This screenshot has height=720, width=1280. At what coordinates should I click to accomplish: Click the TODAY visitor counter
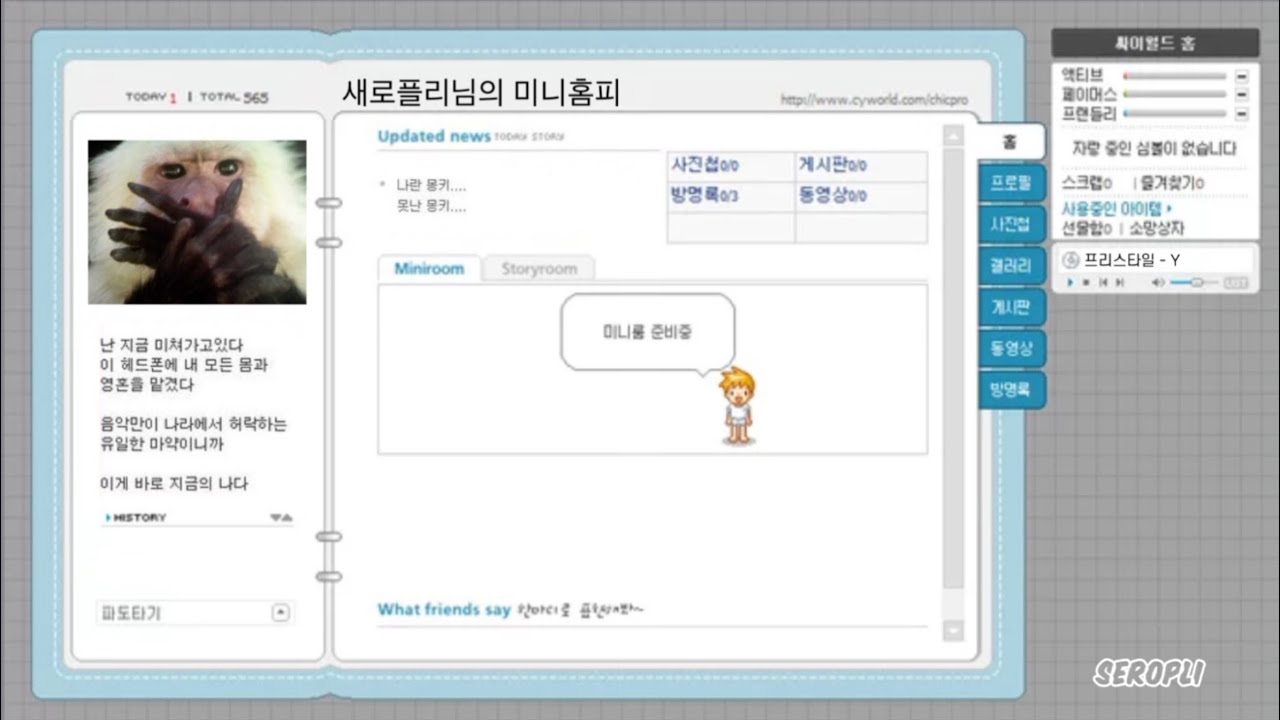[x=151, y=97]
